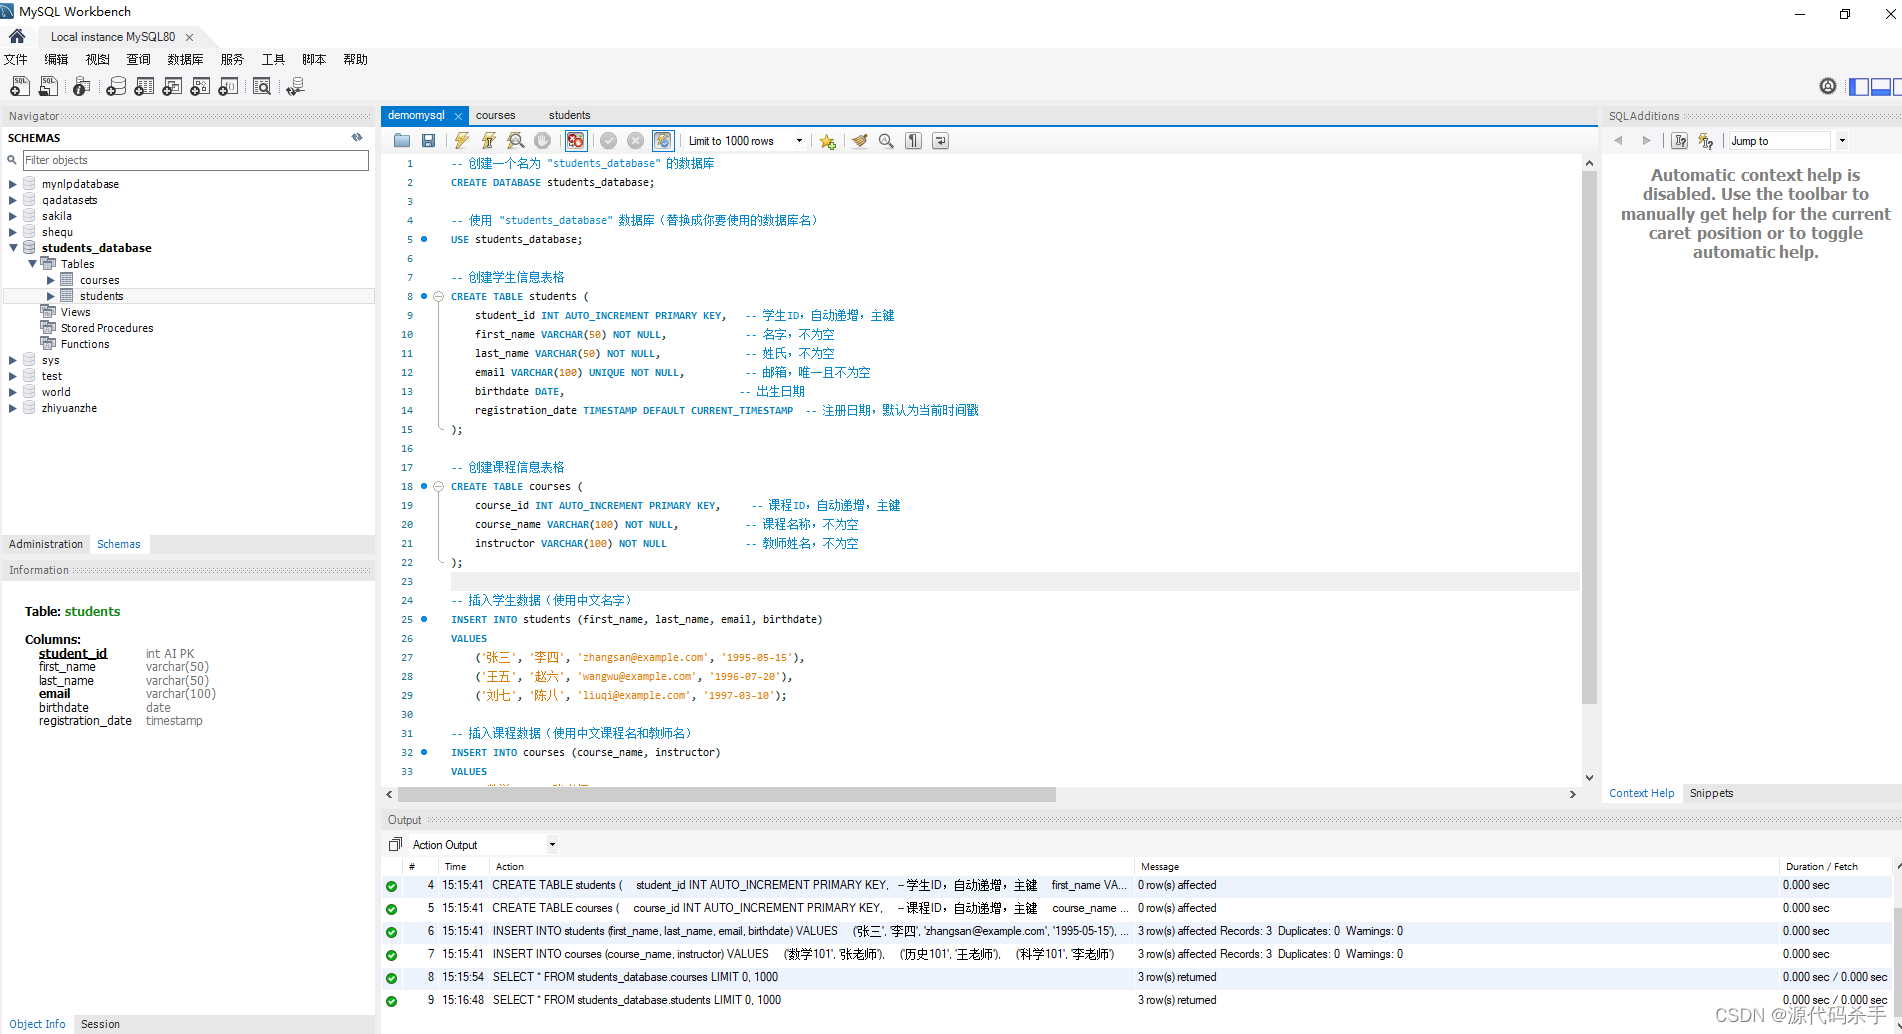The image size is (1902, 1034).
Task: Execute the script with the lightning icon
Action: click(461, 141)
